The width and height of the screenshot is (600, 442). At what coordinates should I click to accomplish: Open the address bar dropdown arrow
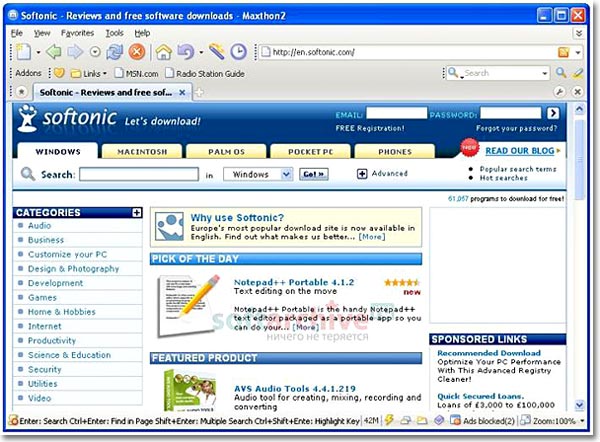pyautogui.click(x=578, y=52)
